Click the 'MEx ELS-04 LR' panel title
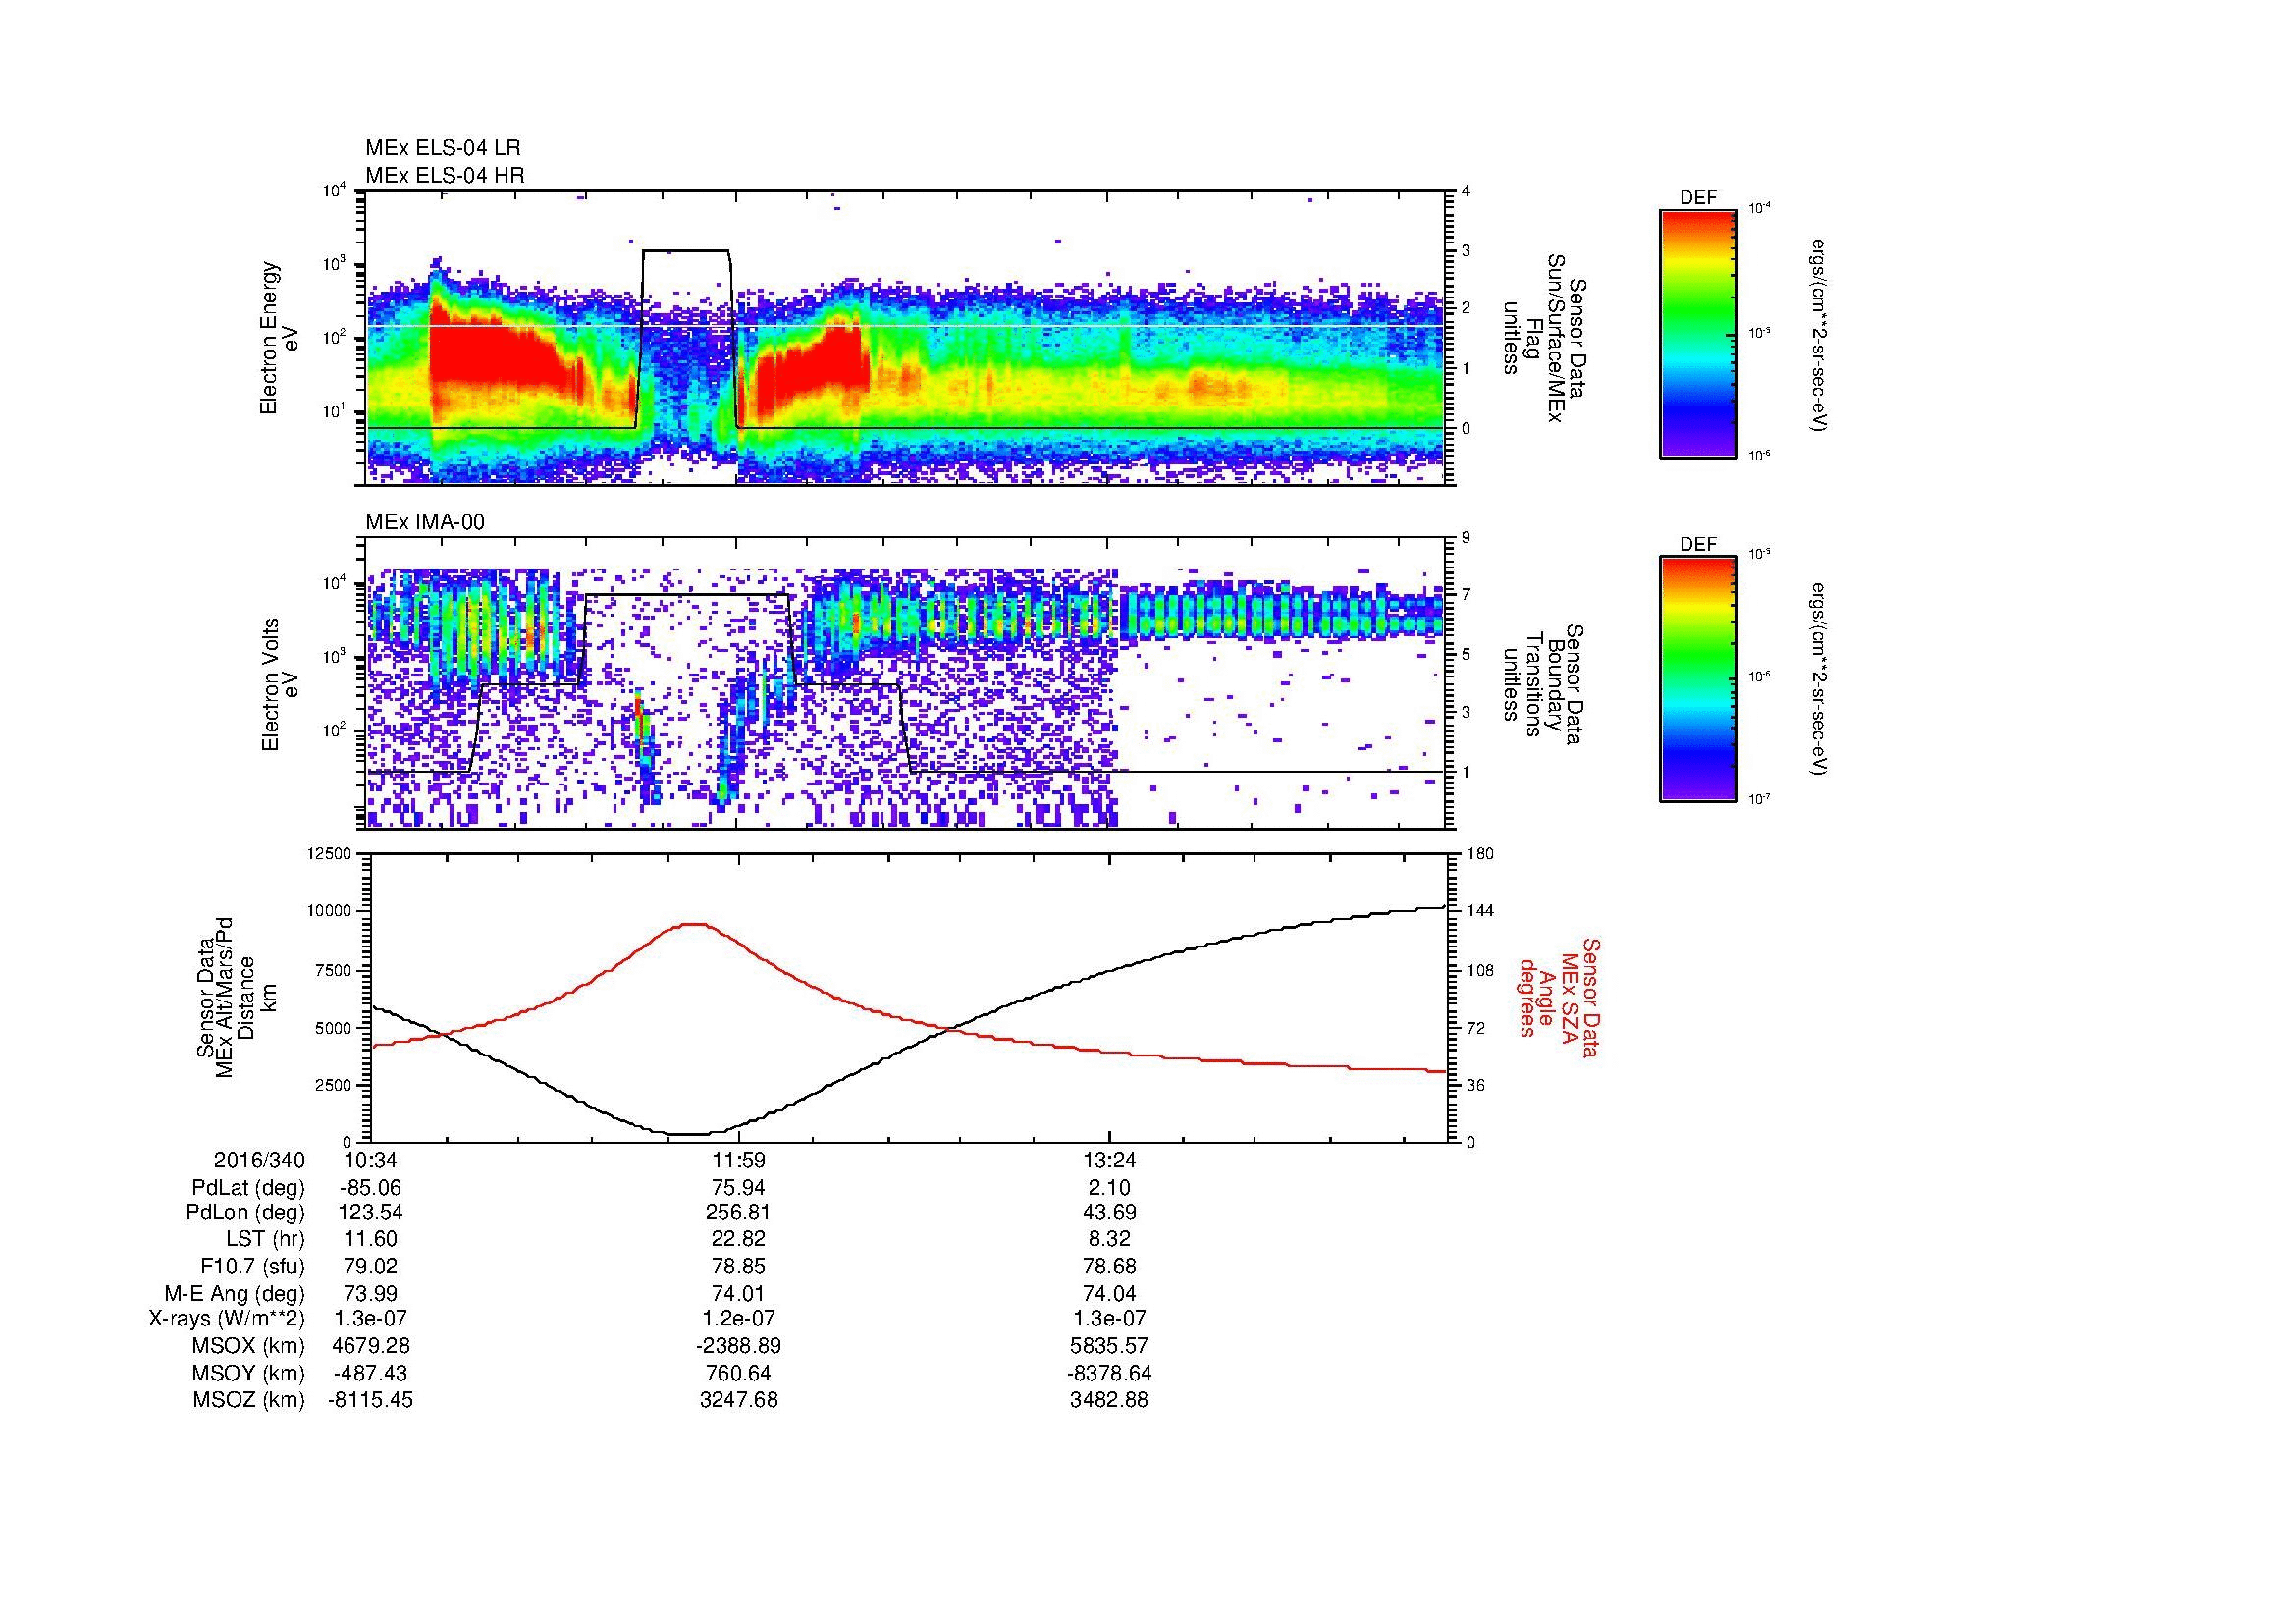2296x1623 pixels. (442, 148)
